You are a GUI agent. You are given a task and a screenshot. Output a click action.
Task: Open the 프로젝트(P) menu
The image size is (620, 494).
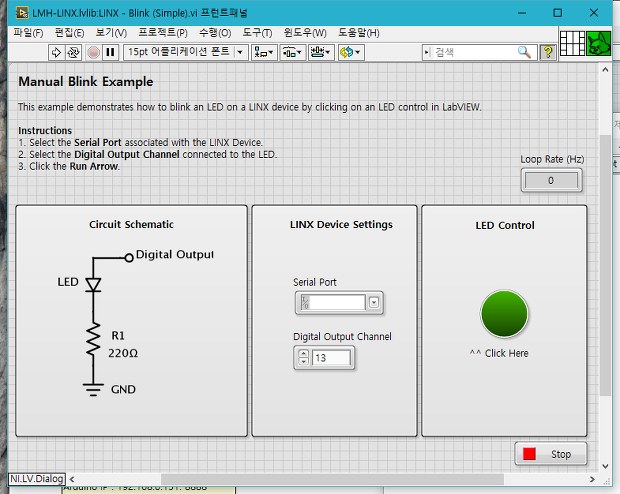click(163, 33)
